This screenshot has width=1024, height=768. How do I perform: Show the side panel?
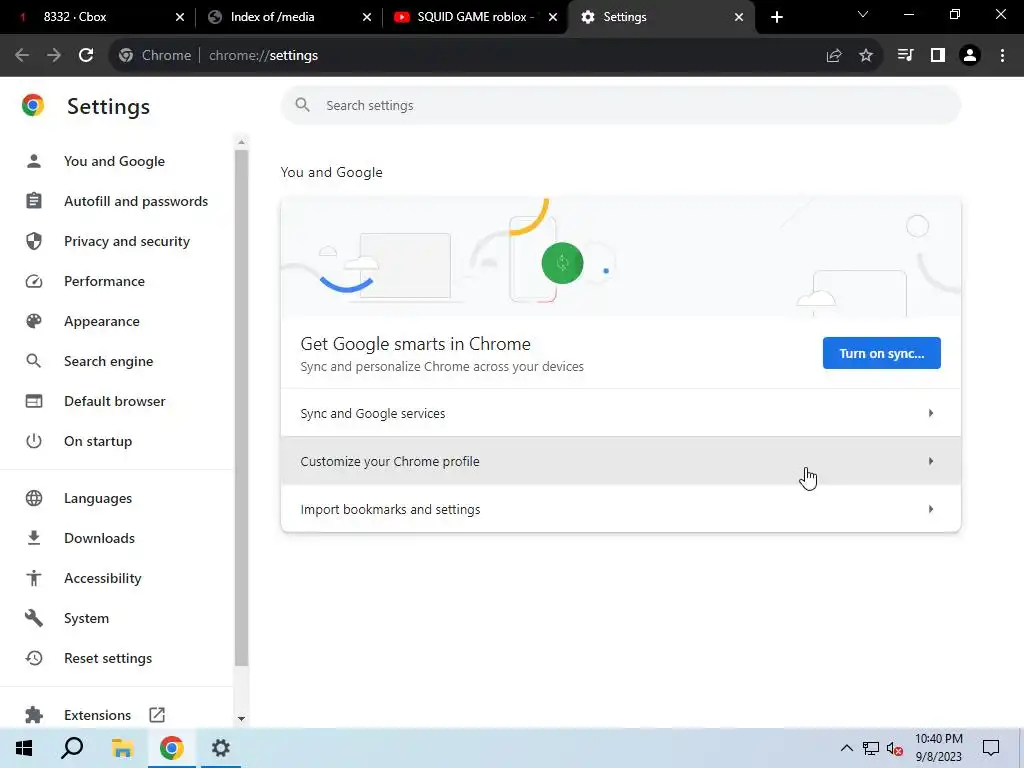coord(938,56)
